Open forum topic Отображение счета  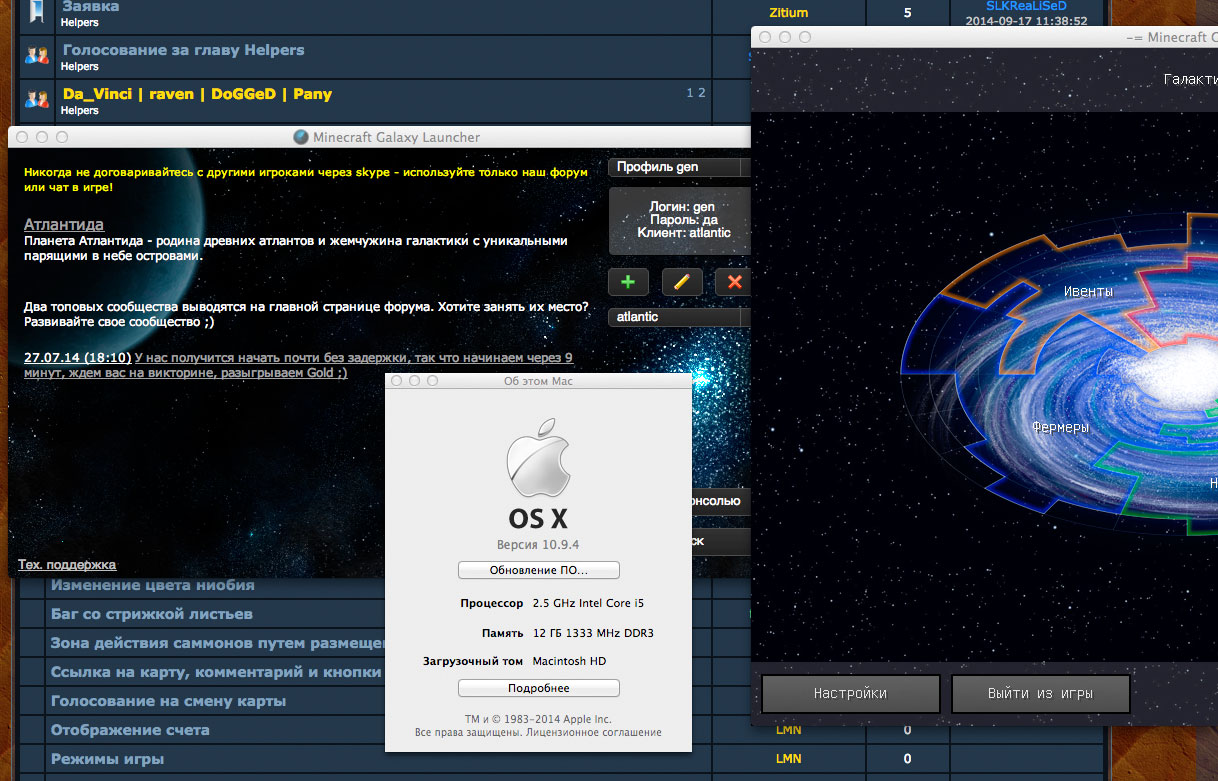tap(130, 730)
